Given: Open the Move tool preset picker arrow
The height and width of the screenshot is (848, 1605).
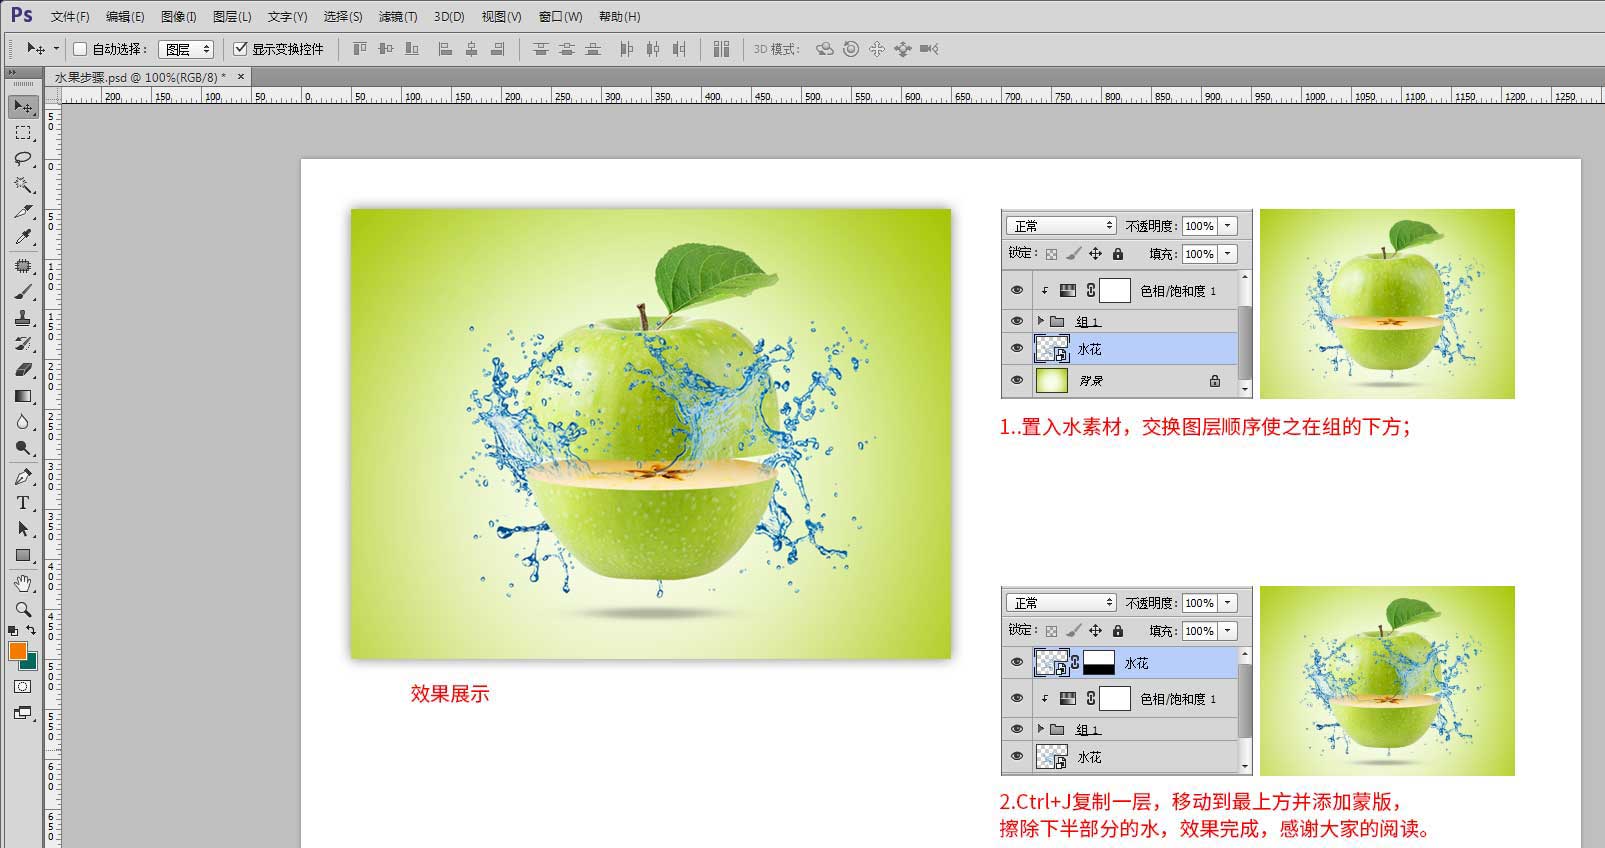Looking at the screenshot, I should tap(56, 49).
